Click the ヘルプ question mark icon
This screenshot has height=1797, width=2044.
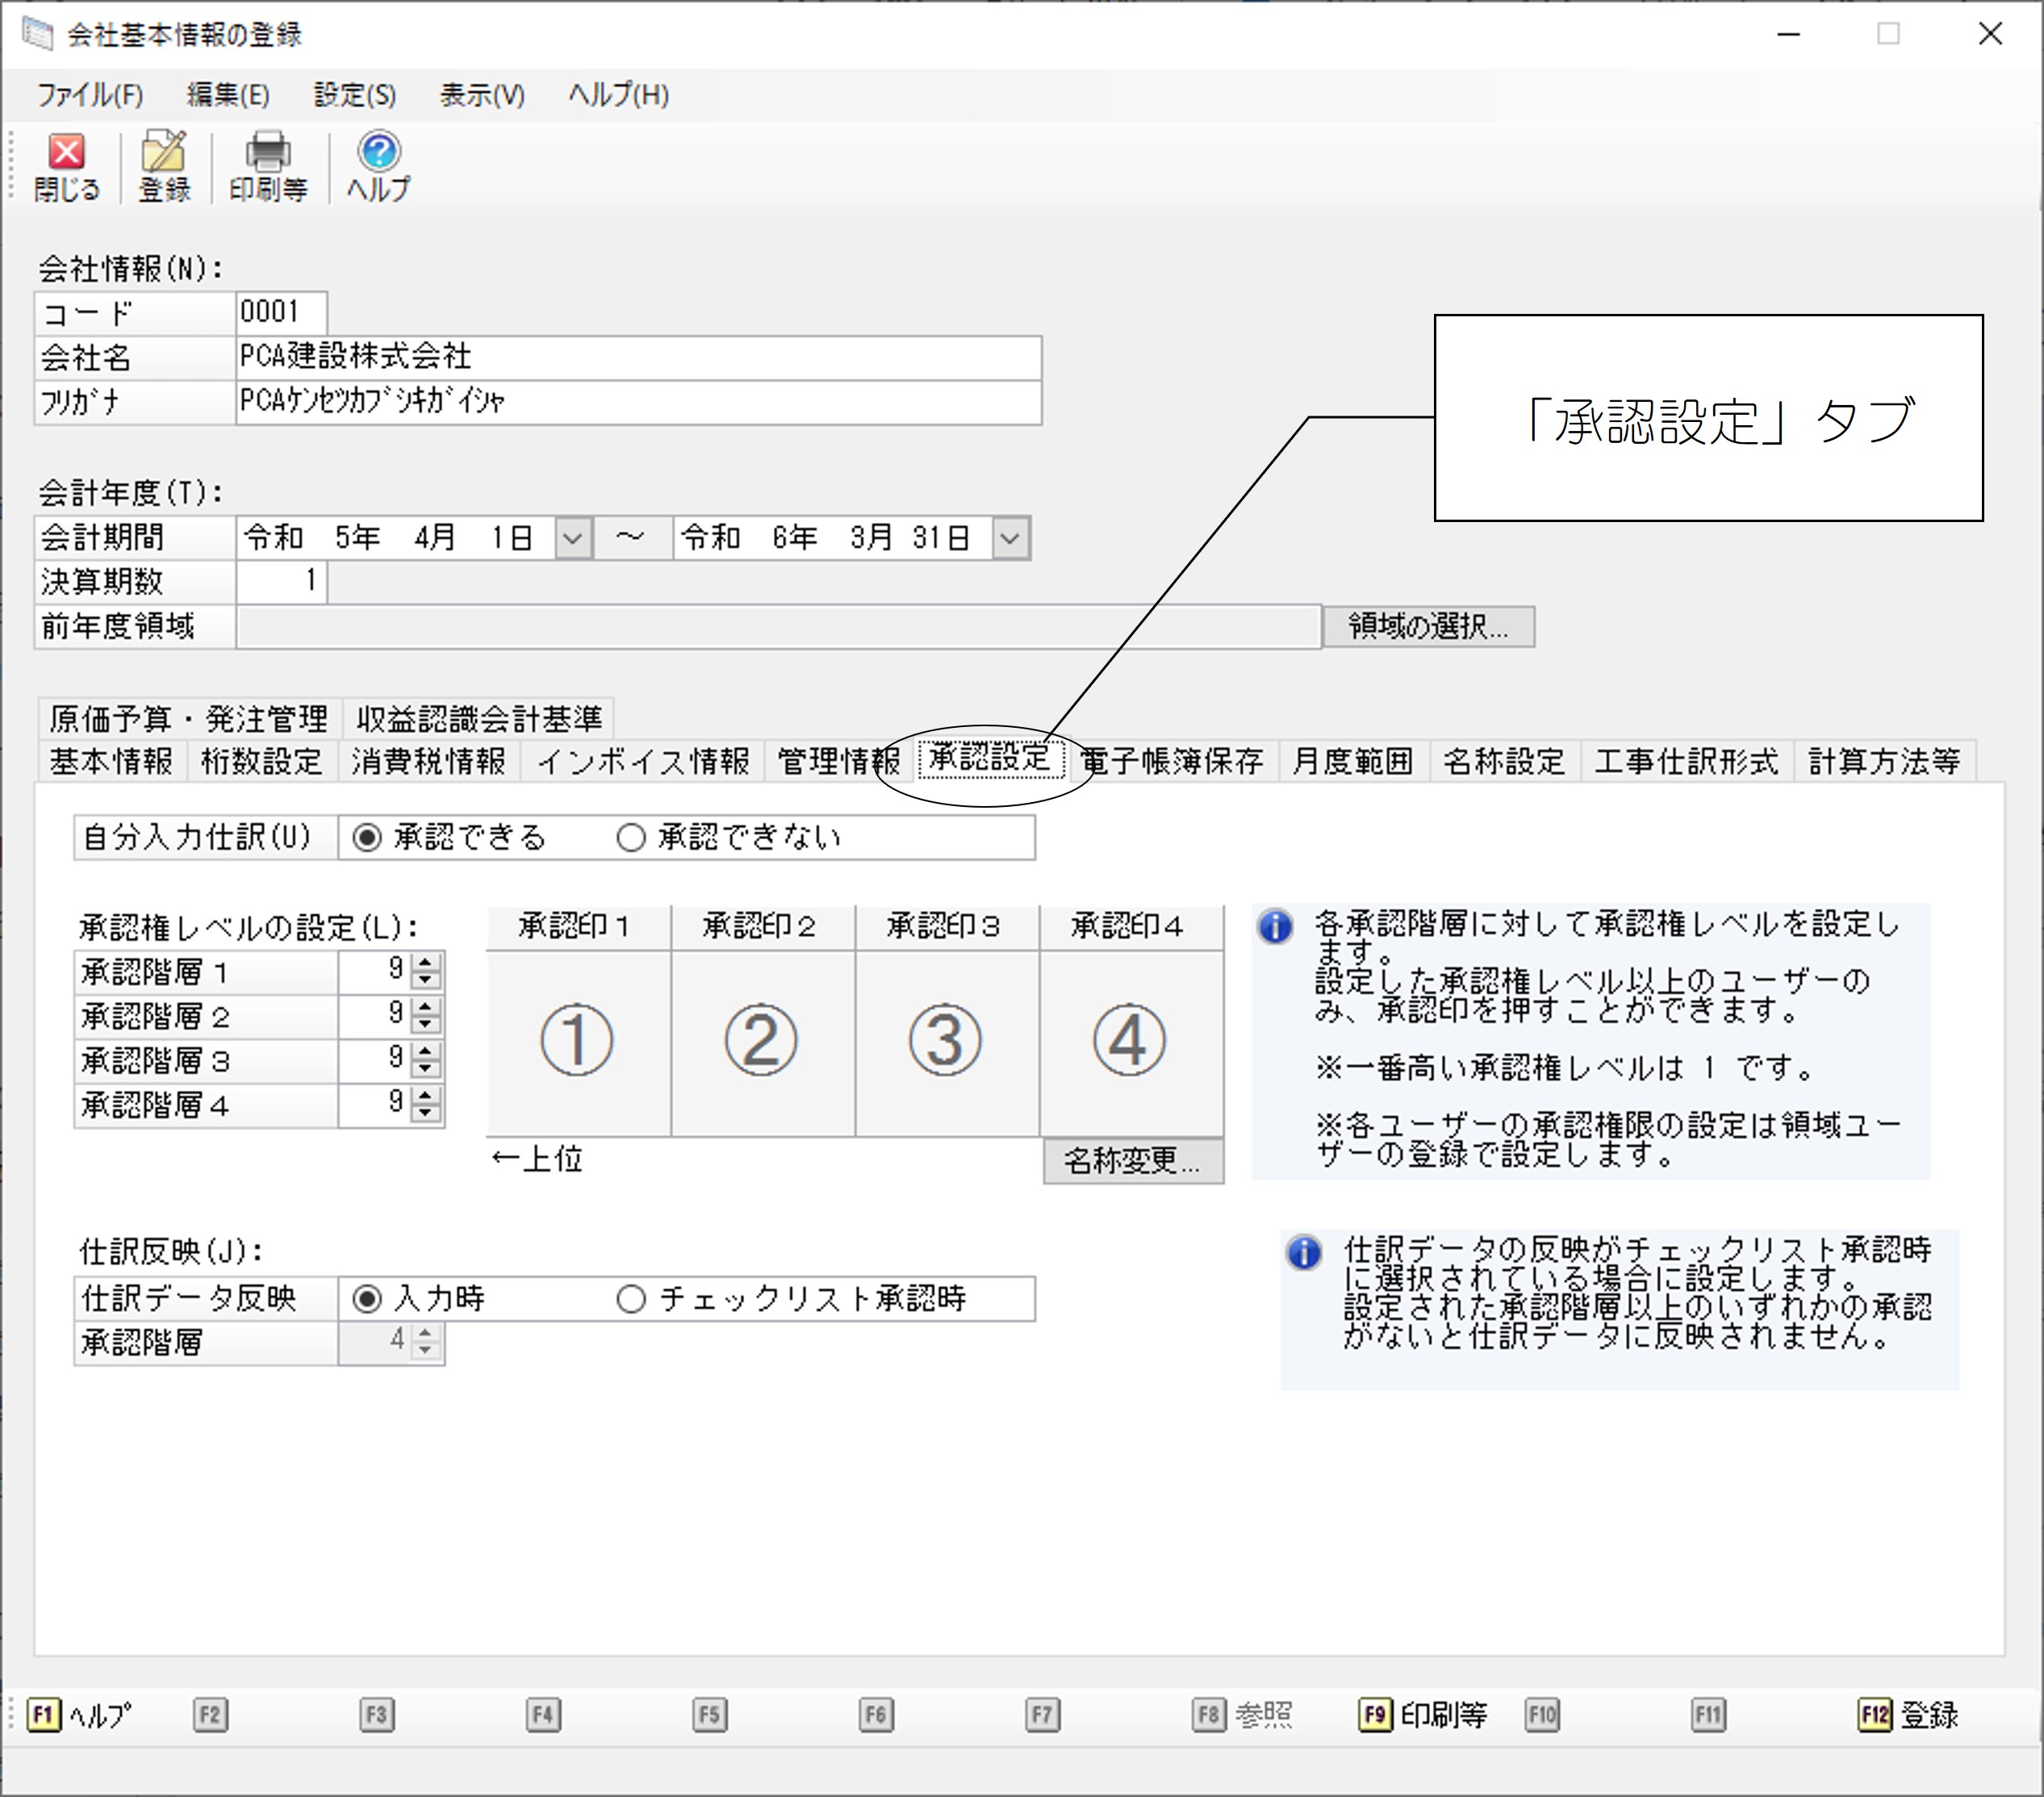click(378, 166)
